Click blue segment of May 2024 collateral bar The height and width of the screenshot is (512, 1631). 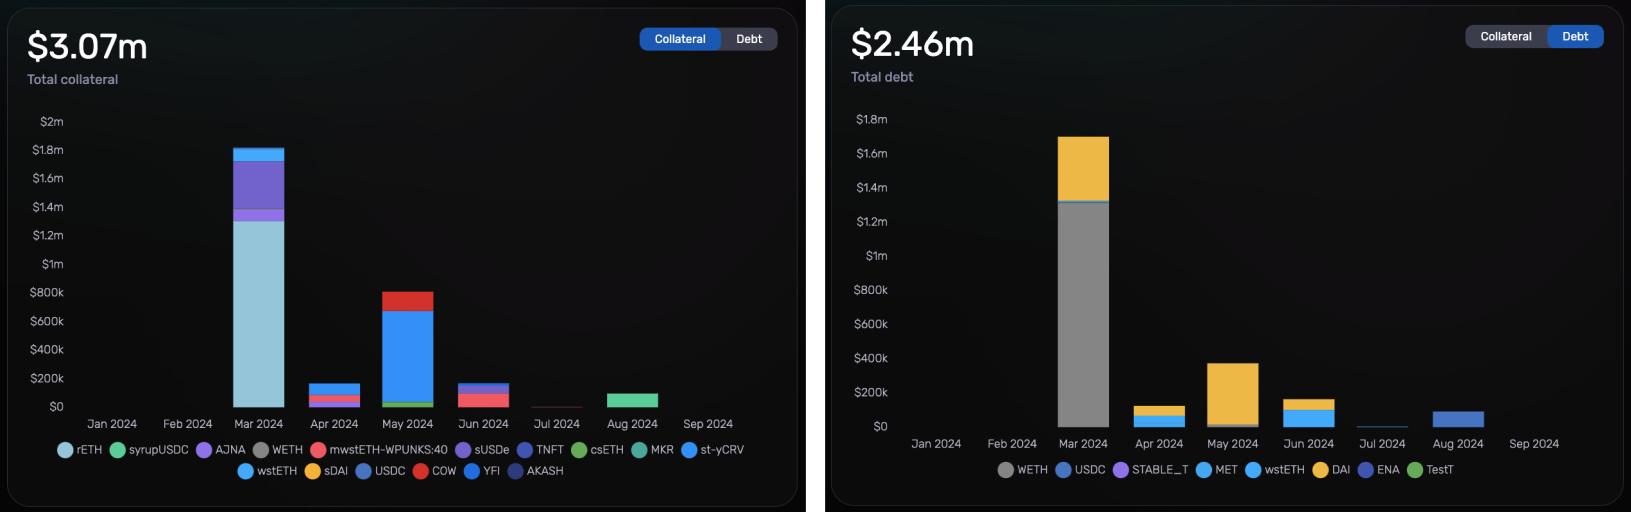[408, 357]
